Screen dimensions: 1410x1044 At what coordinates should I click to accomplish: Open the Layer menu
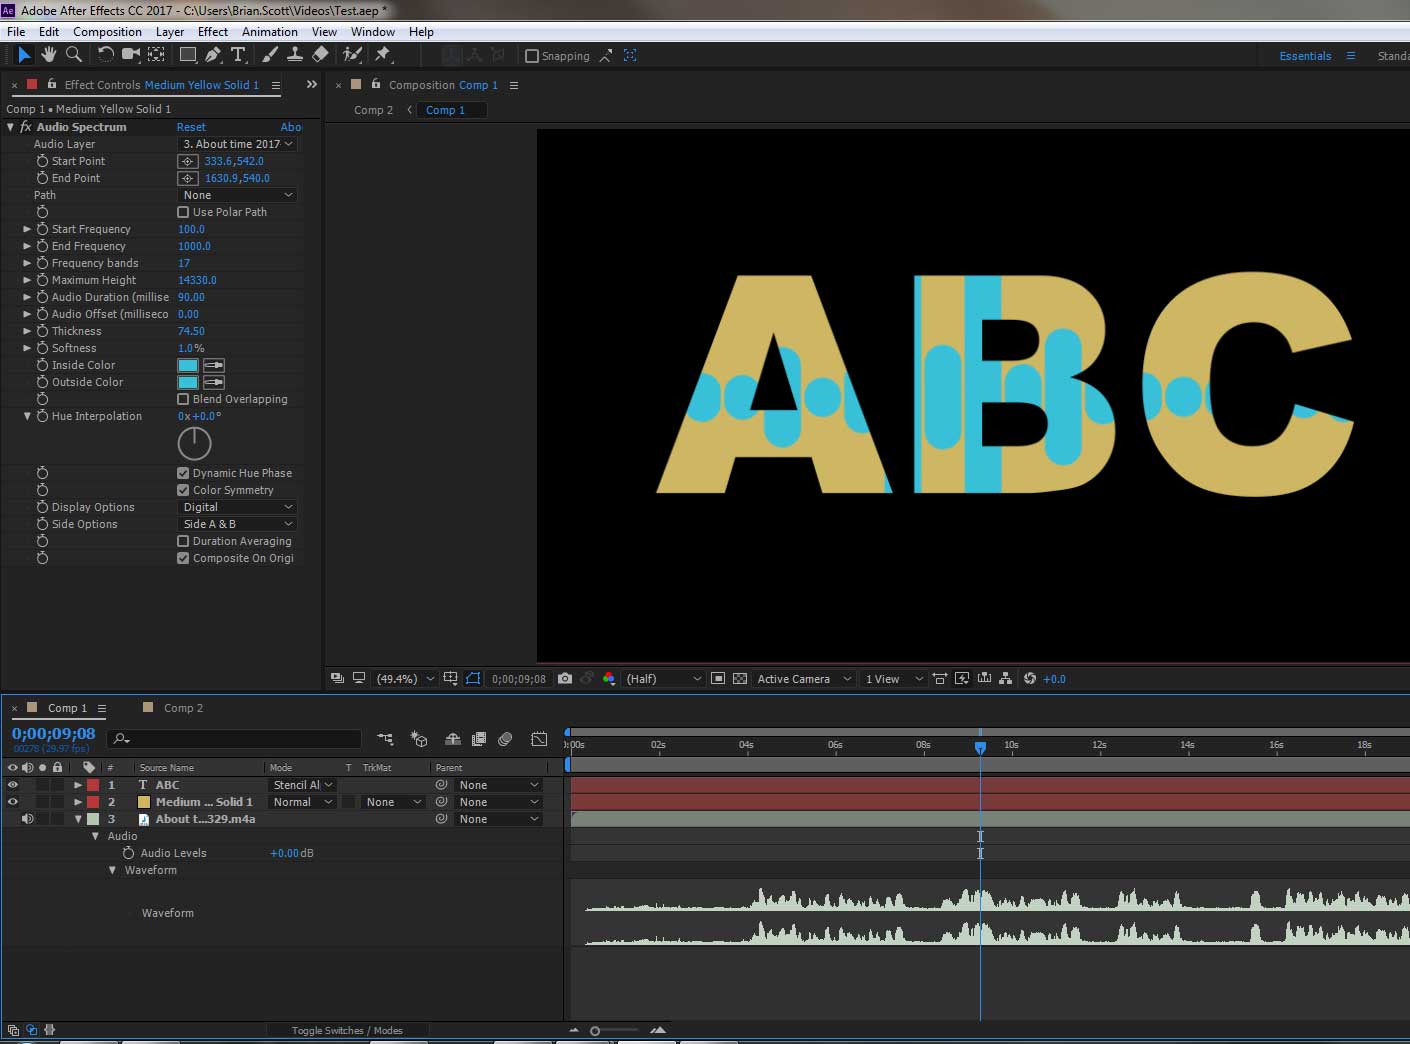169,32
